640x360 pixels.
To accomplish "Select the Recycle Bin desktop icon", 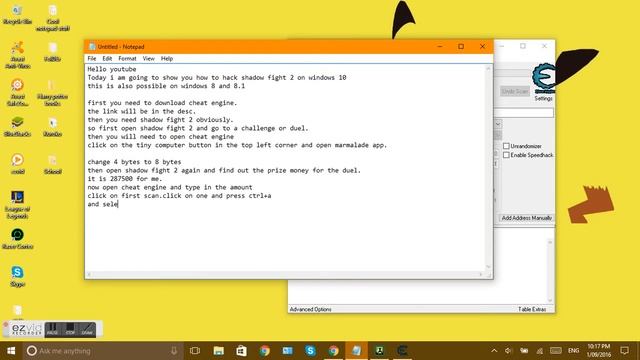I will (x=17, y=15).
